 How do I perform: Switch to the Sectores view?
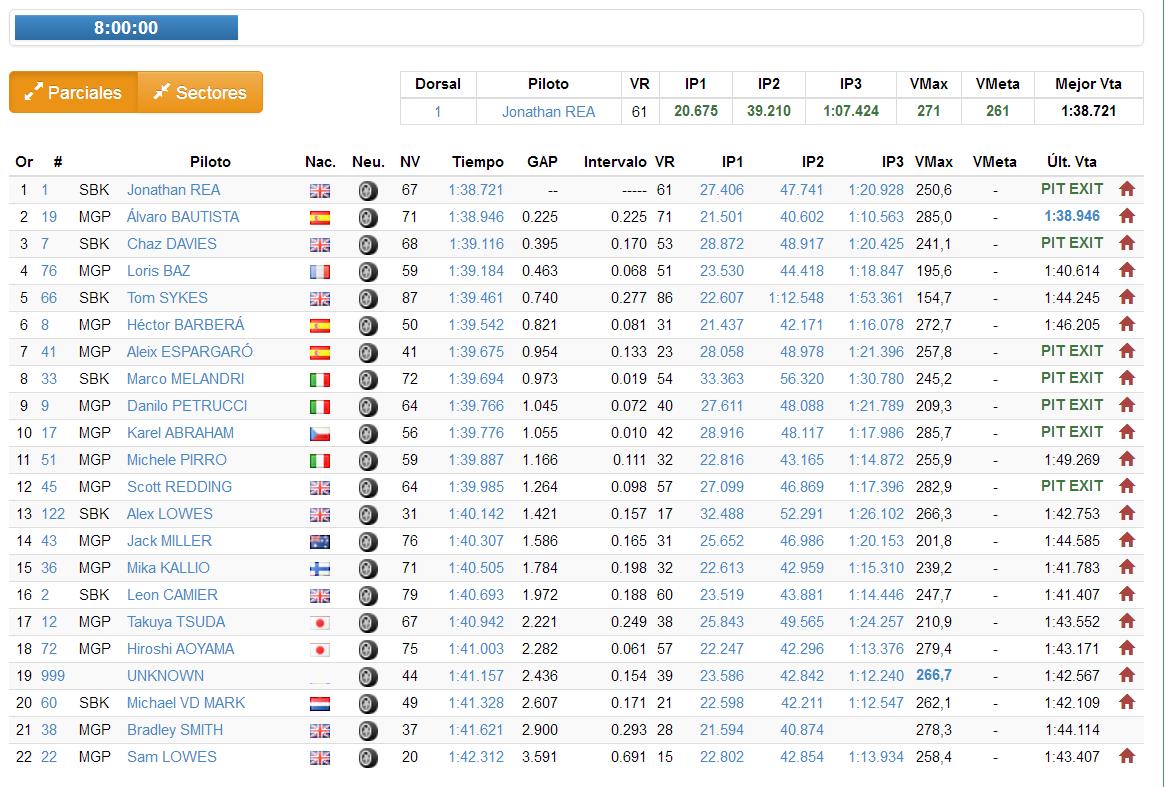(200, 92)
